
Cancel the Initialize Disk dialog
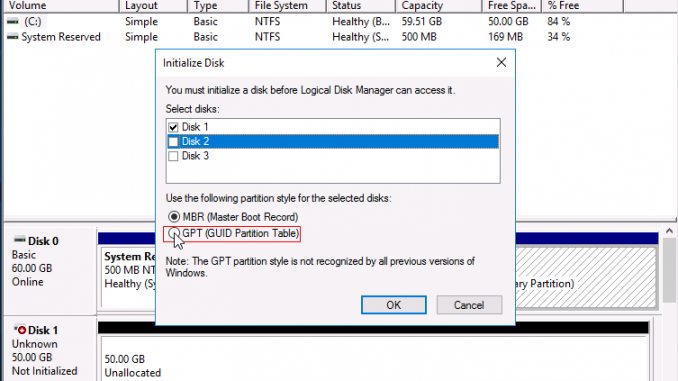tap(469, 305)
